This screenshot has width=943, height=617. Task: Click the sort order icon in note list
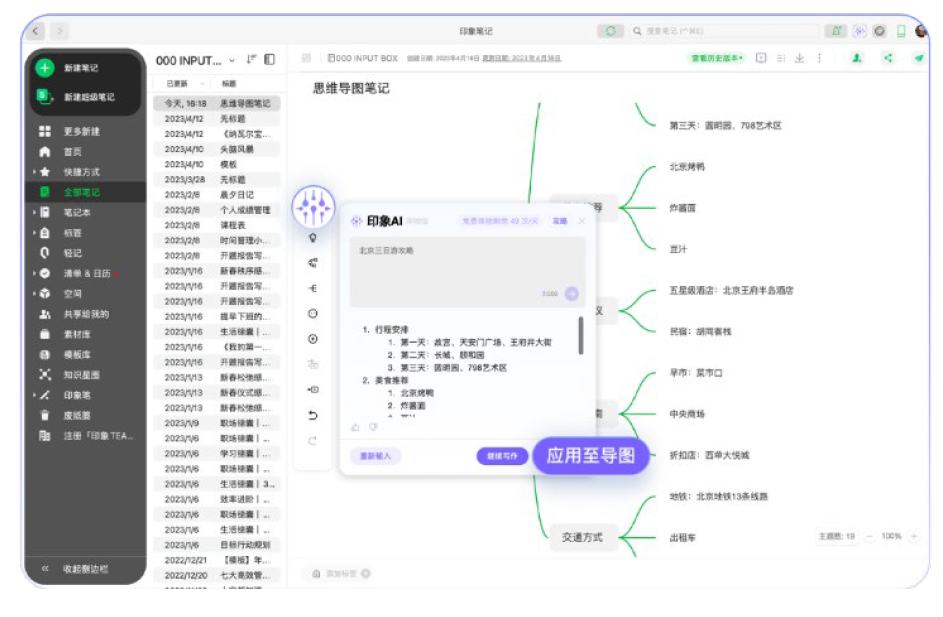click(251, 60)
